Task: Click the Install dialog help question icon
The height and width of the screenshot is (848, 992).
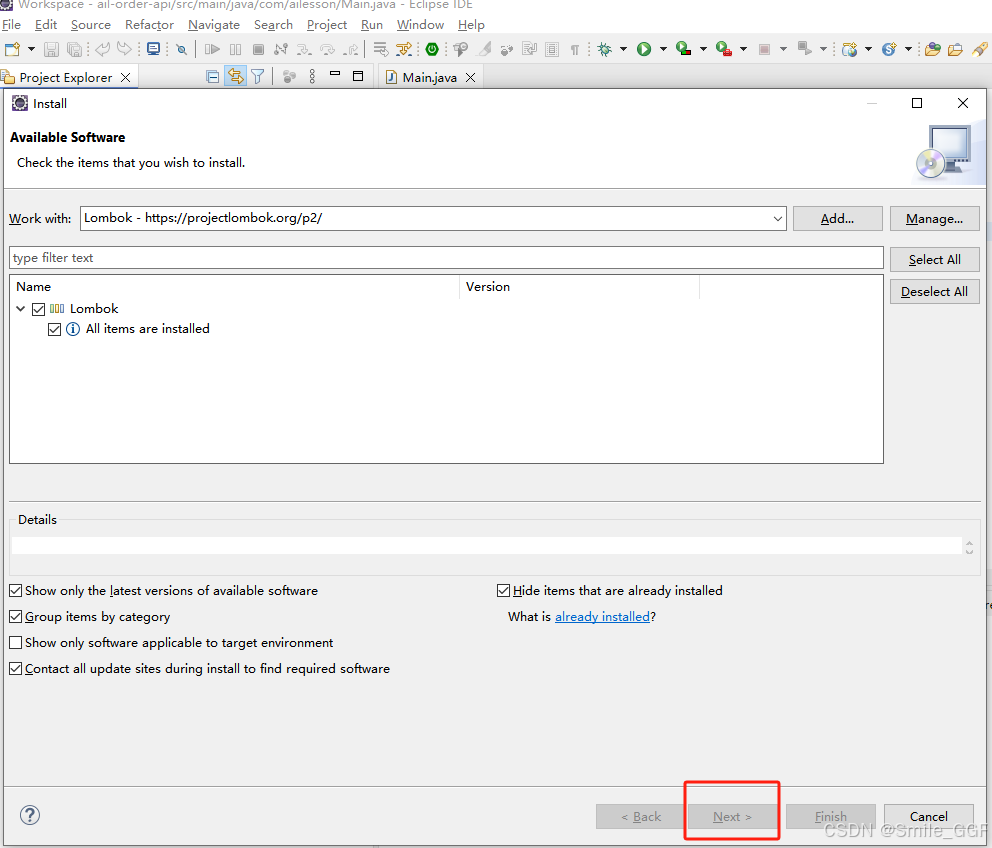Action: tap(30, 815)
